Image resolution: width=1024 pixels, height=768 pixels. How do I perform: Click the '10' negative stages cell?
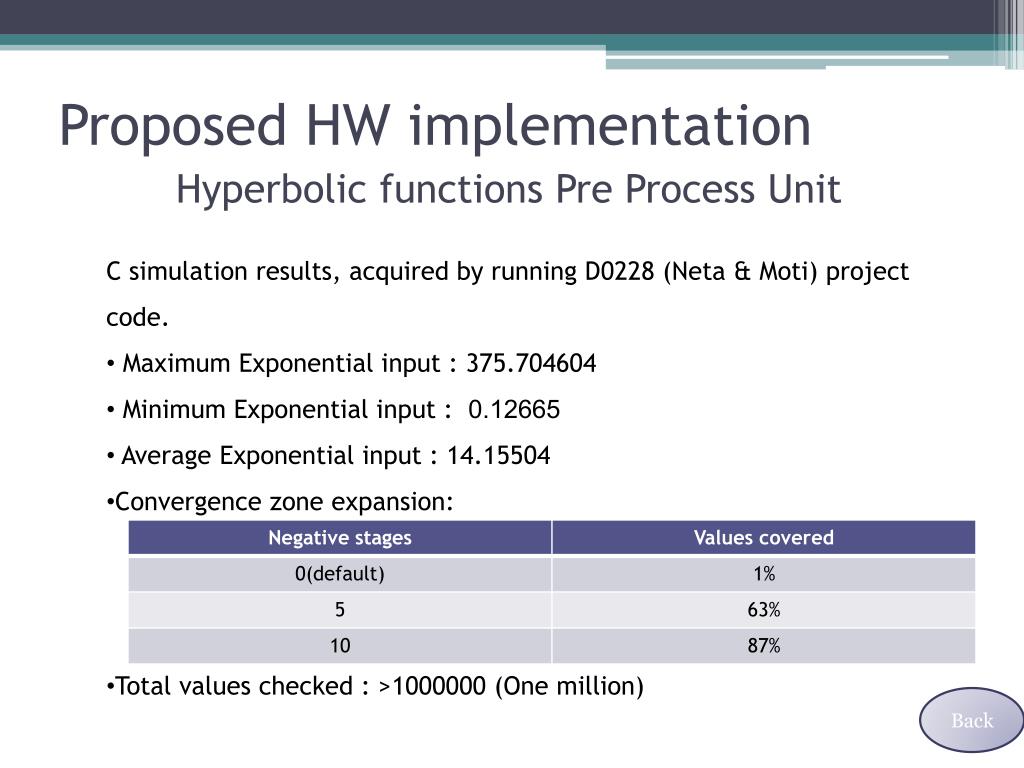(340, 645)
